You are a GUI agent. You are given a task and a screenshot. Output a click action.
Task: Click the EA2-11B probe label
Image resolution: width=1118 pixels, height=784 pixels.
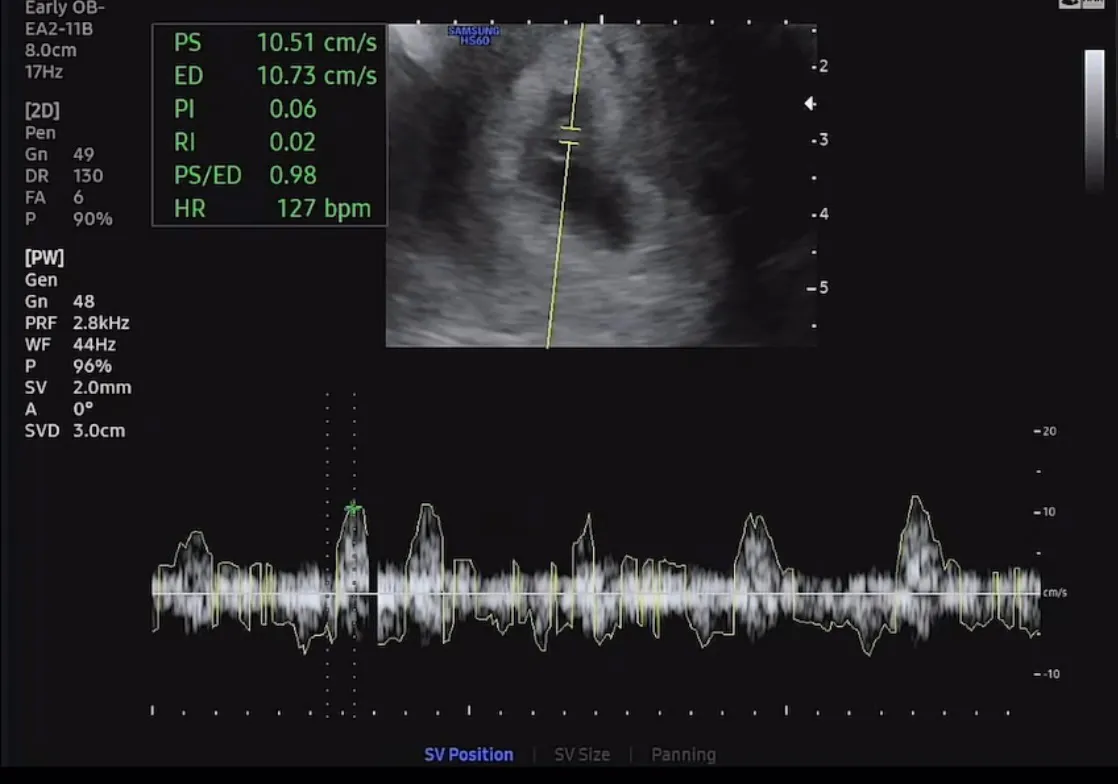58,29
